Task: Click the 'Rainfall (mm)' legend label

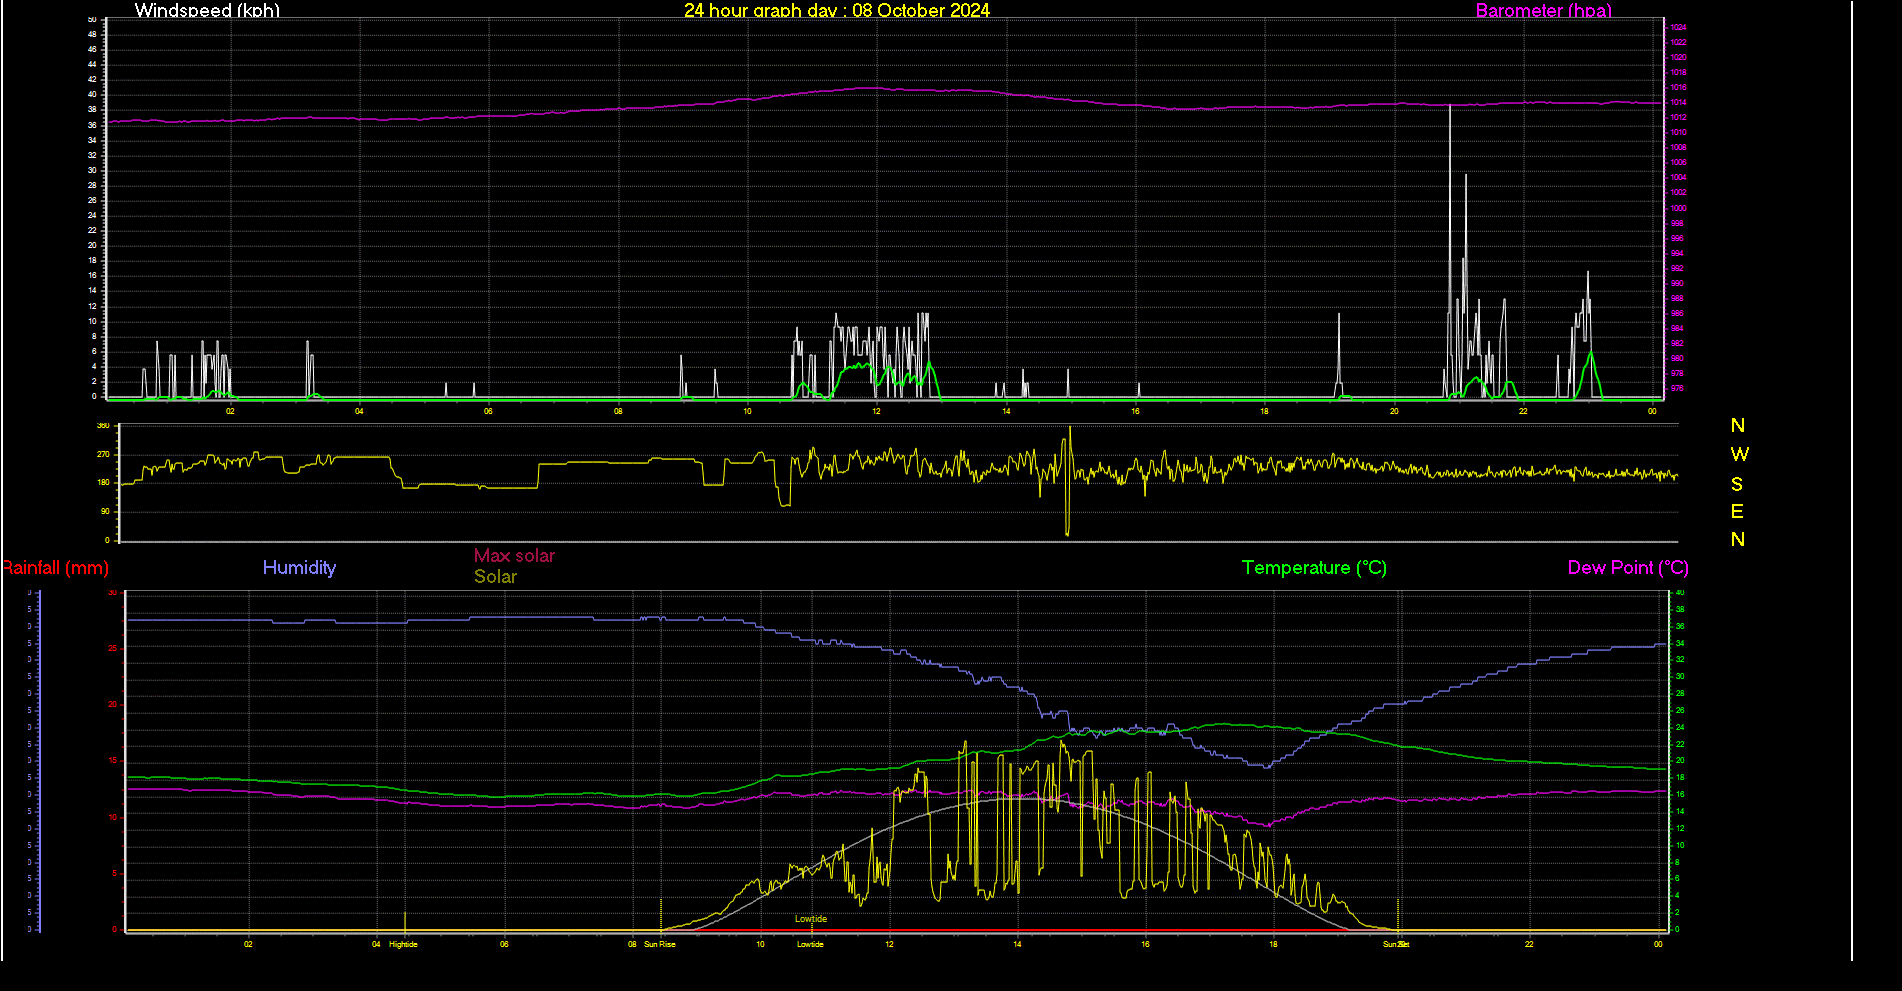Action: coord(55,567)
